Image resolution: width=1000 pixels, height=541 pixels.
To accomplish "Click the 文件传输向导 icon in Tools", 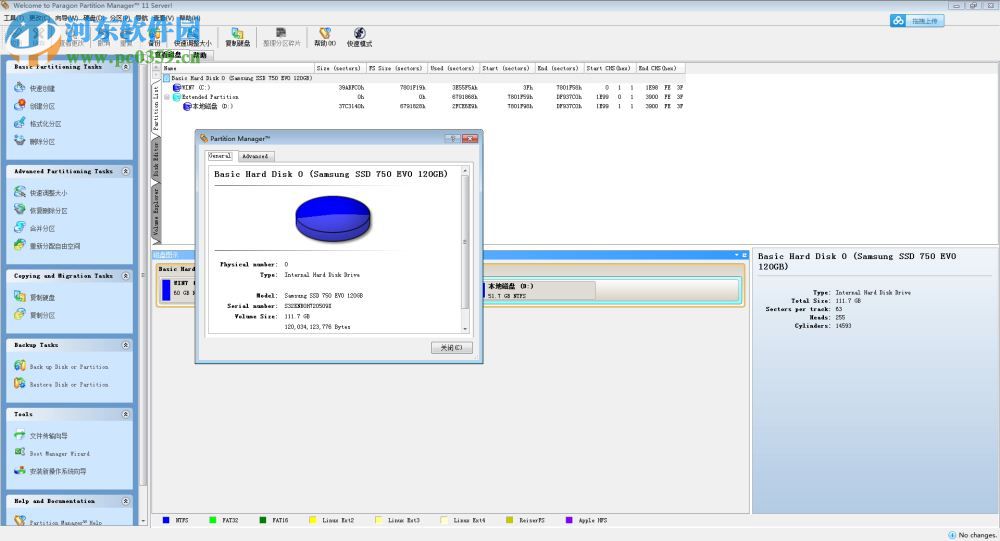I will click(20, 435).
